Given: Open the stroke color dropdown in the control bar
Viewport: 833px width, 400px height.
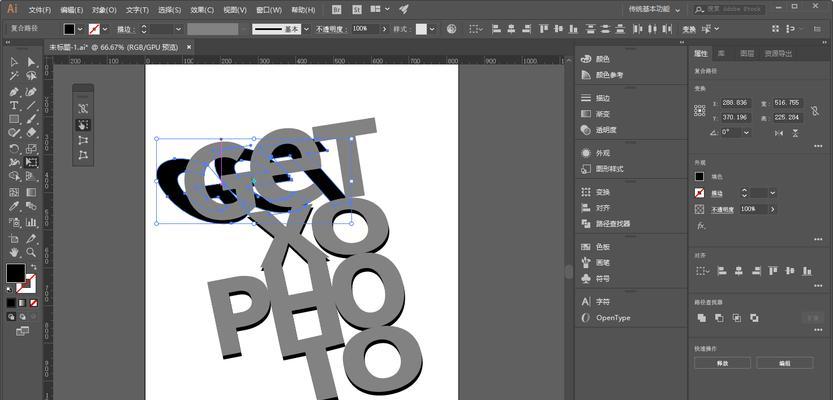Looking at the screenshot, I should [x=105, y=29].
